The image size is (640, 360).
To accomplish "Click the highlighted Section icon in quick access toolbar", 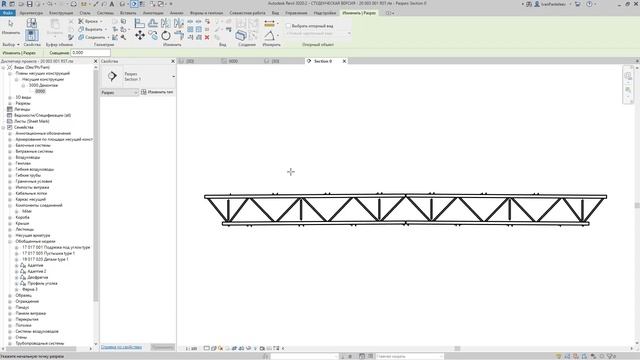I will 134,4.
